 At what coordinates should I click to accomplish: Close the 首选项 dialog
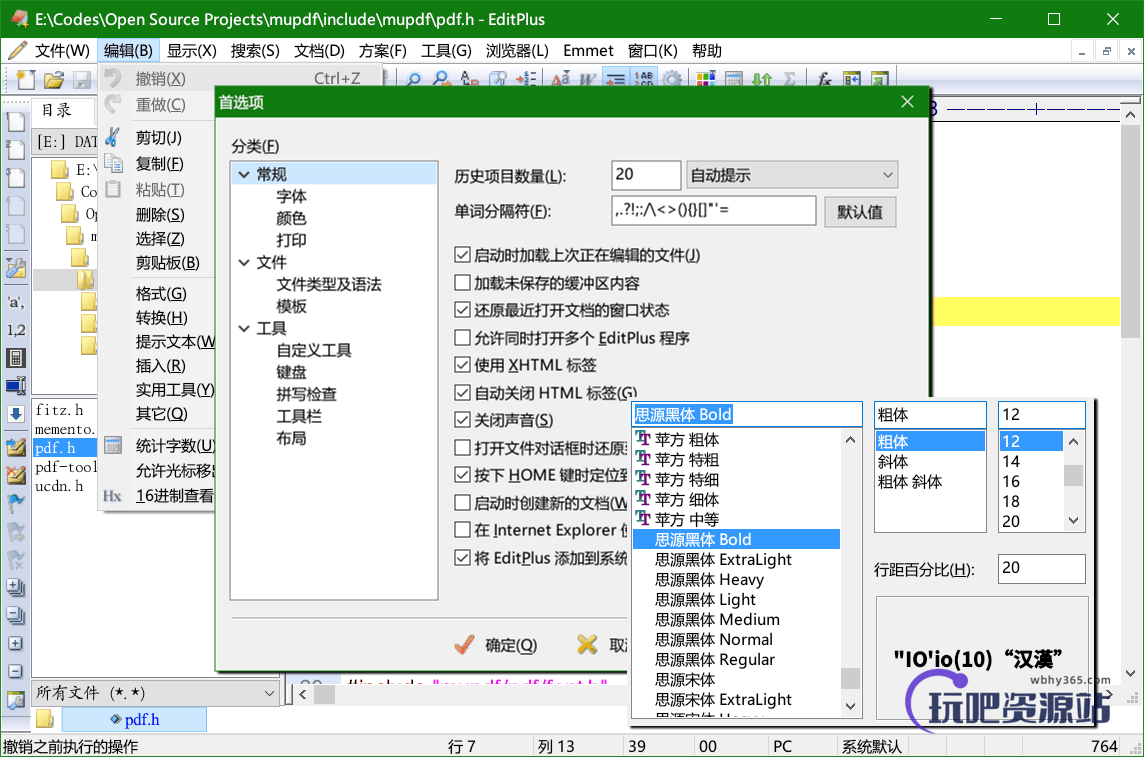coord(907,102)
